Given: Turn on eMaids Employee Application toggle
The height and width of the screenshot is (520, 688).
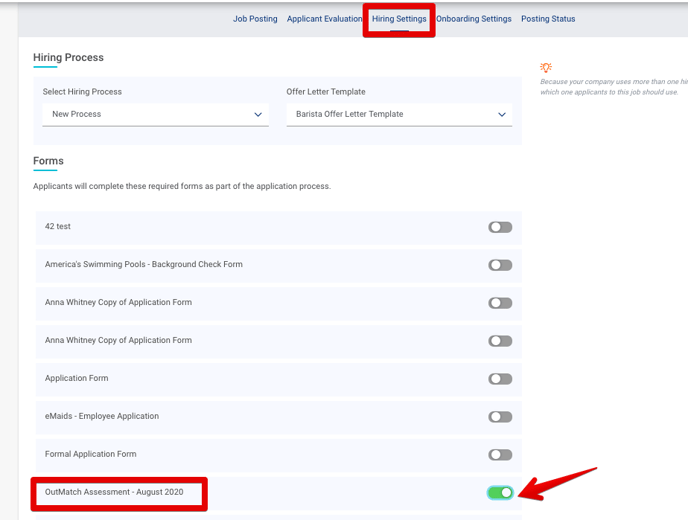Looking at the screenshot, I should 500,417.
